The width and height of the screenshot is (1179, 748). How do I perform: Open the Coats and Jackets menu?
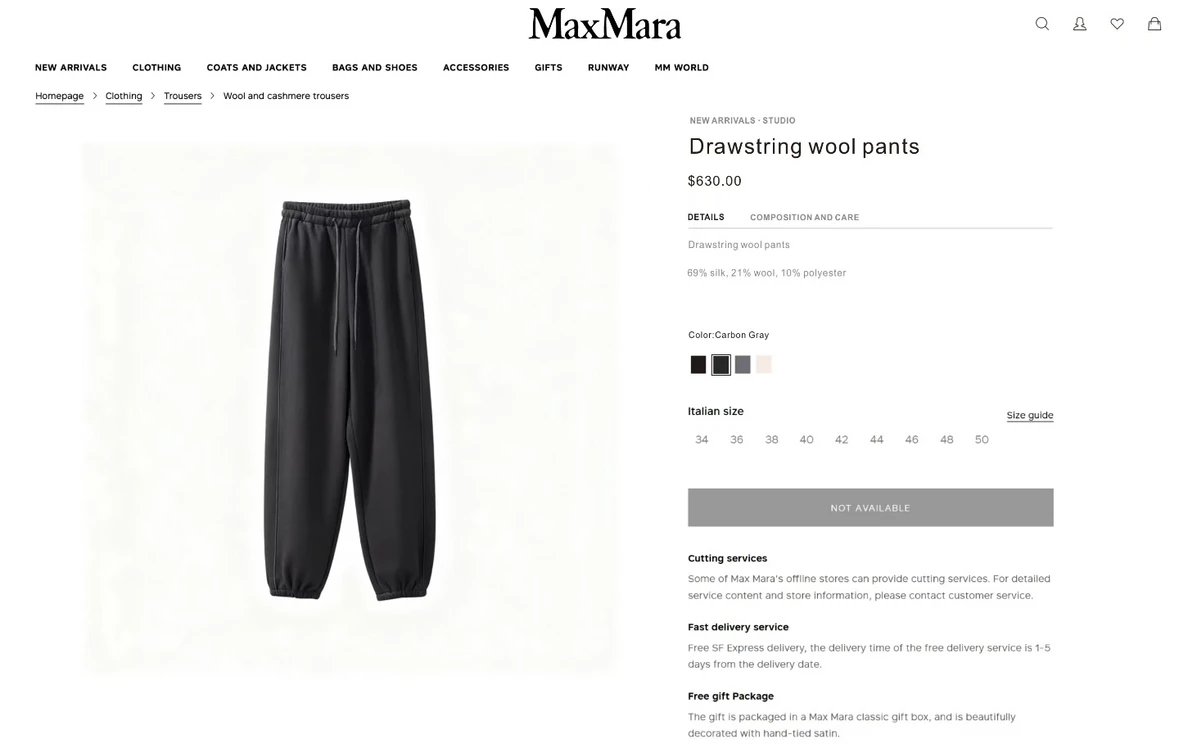click(256, 68)
